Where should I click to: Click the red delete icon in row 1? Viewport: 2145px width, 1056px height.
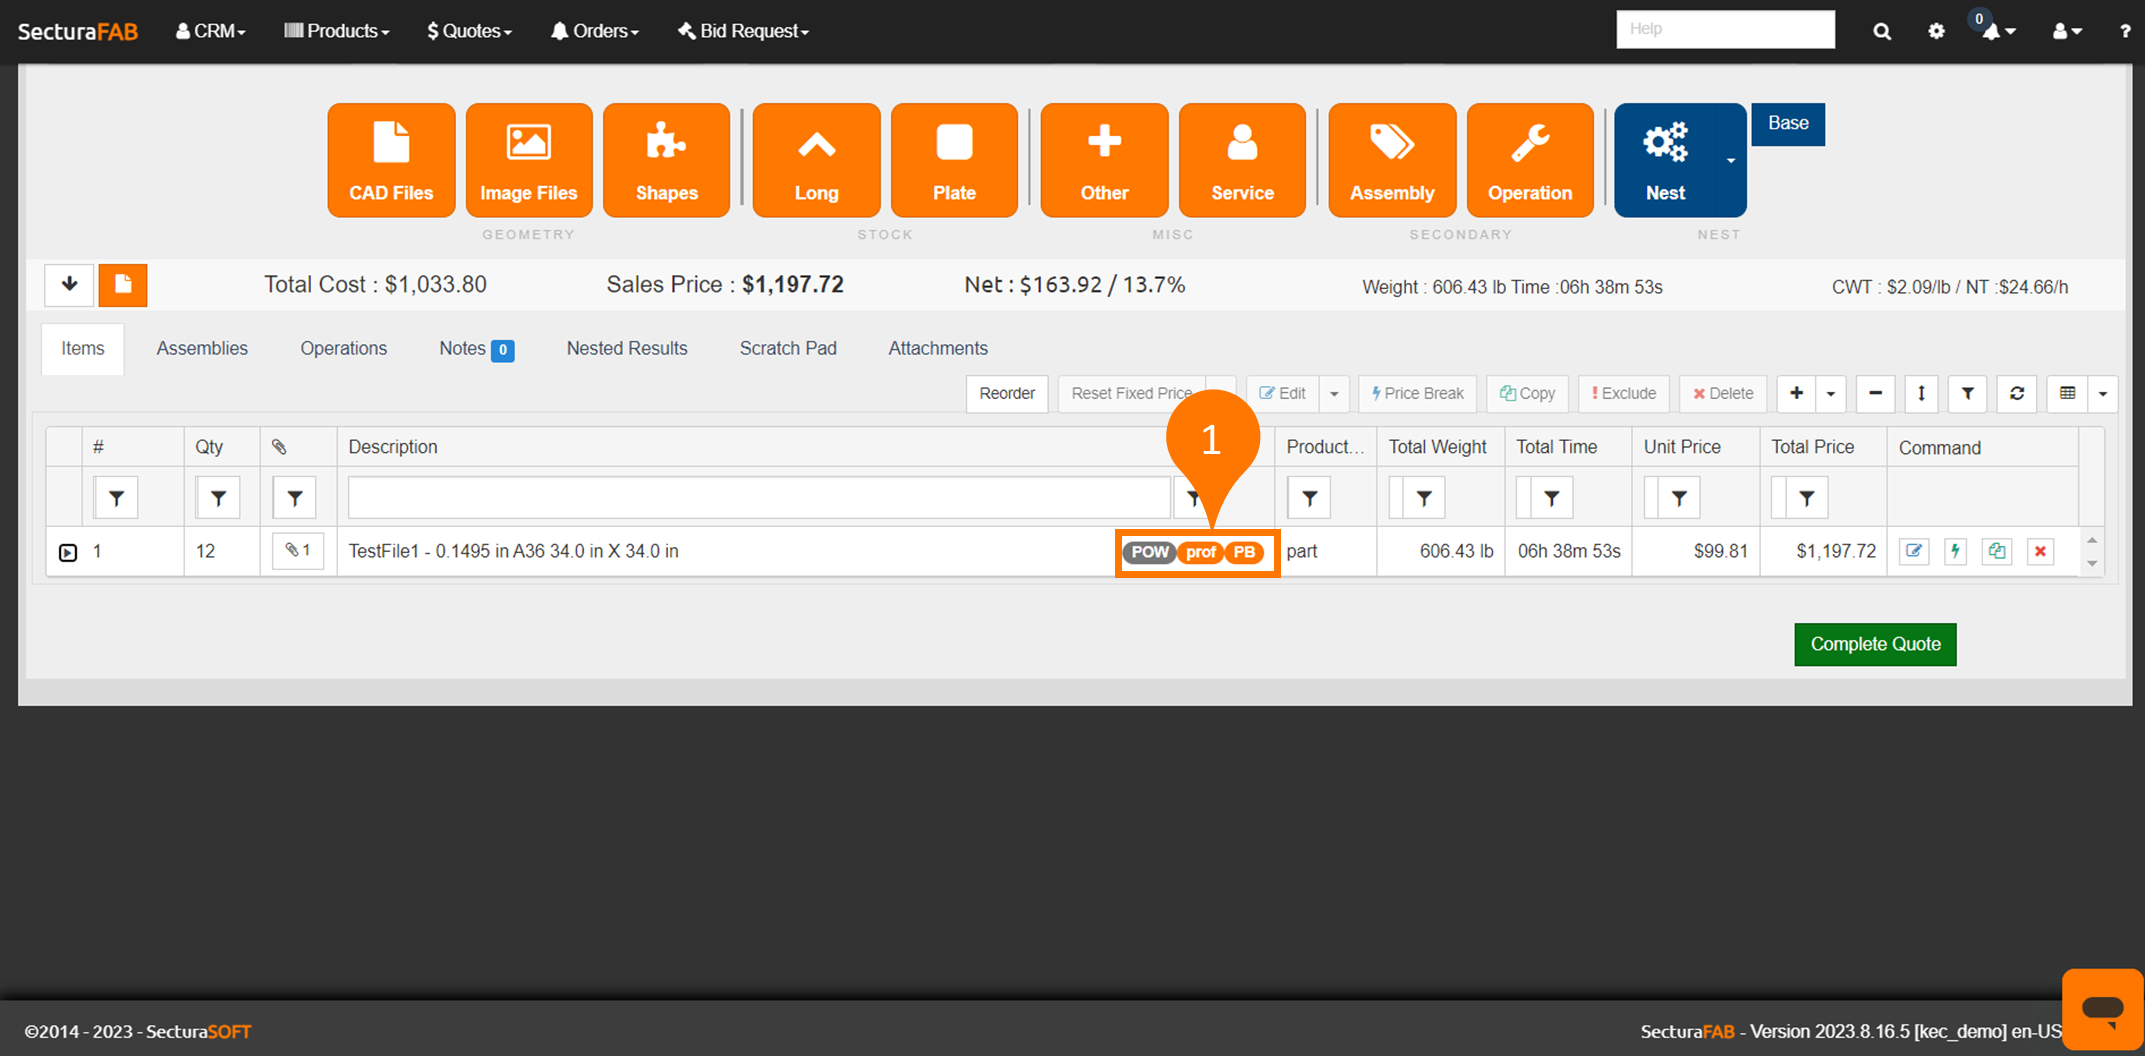point(2040,551)
